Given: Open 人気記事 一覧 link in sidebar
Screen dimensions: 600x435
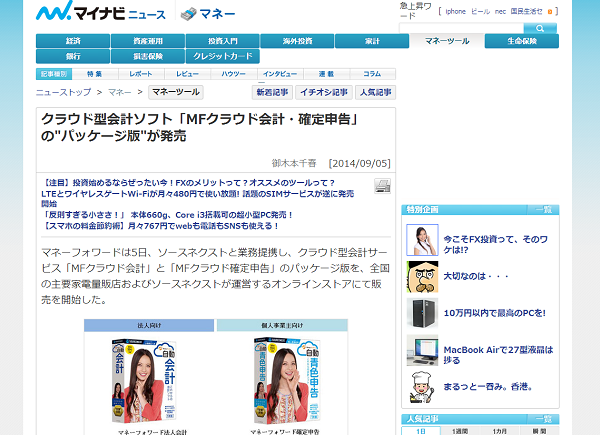Looking at the screenshot, I should pos(543,419).
